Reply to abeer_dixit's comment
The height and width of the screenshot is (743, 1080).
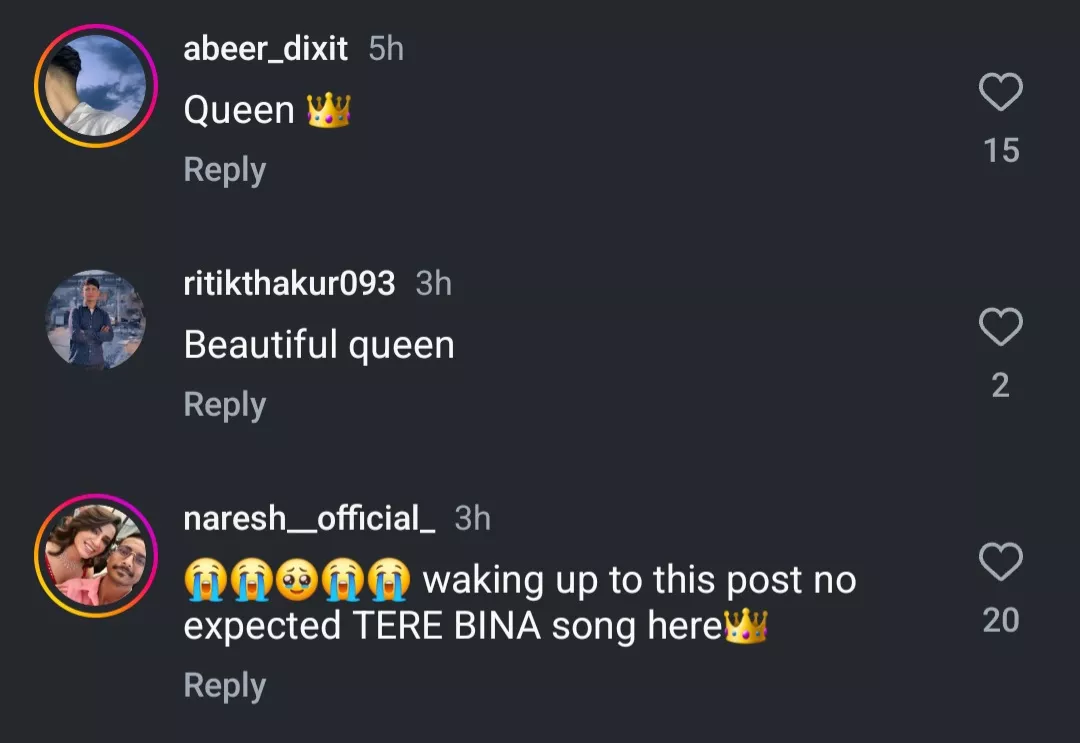click(x=224, y=170)
